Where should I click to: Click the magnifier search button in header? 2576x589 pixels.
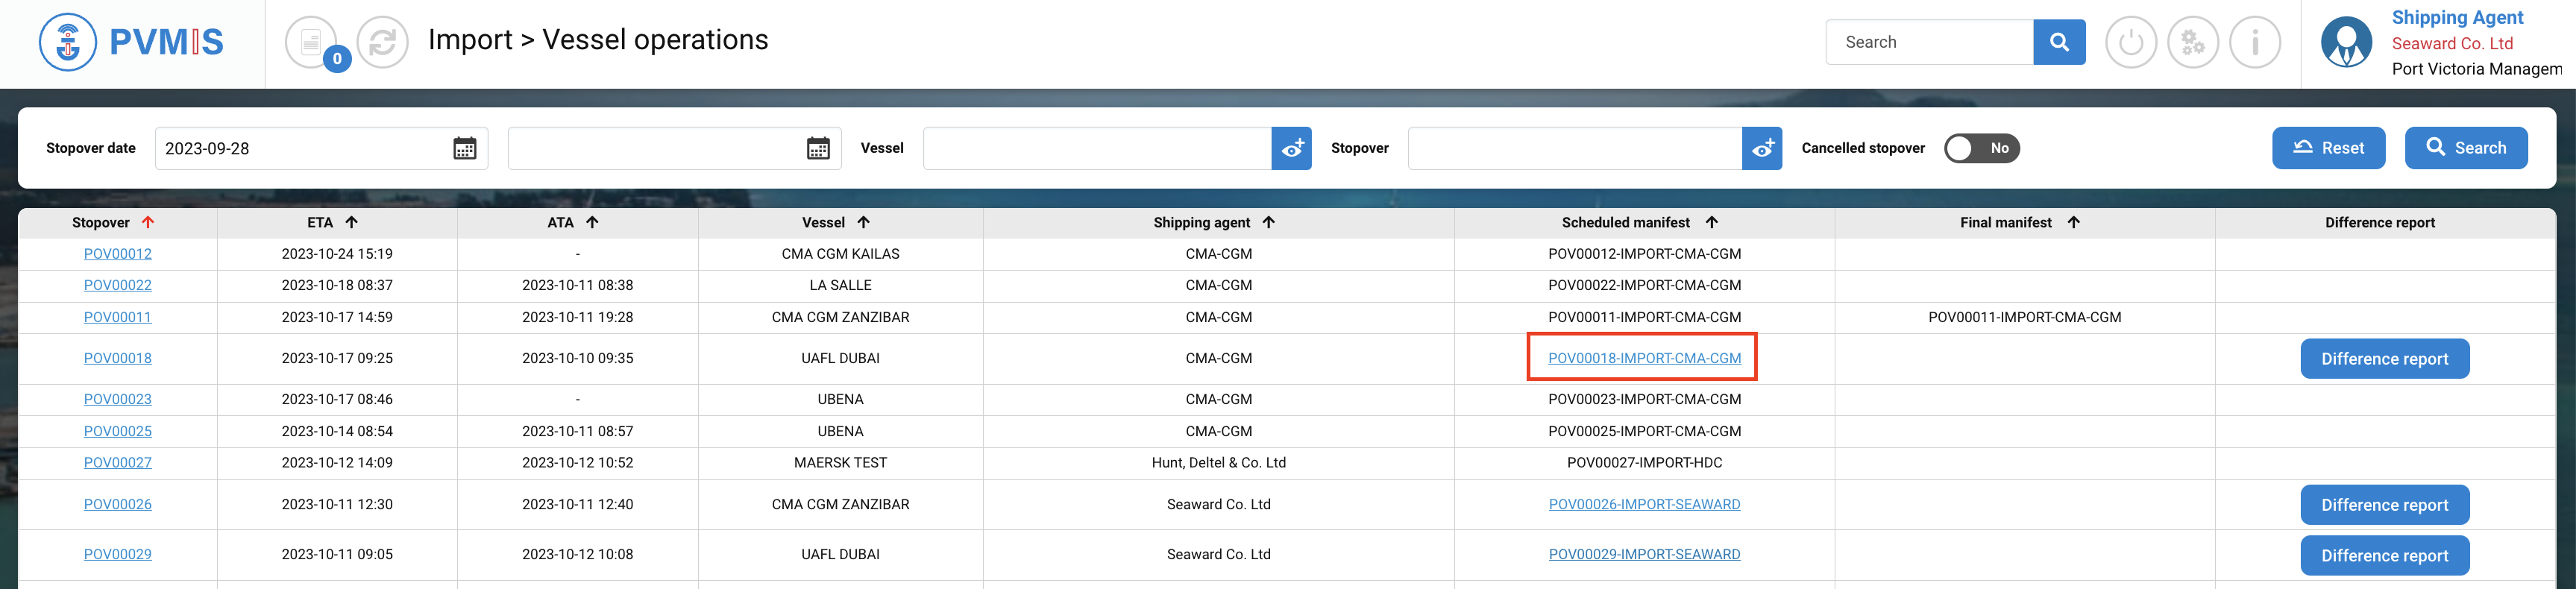2058,42
